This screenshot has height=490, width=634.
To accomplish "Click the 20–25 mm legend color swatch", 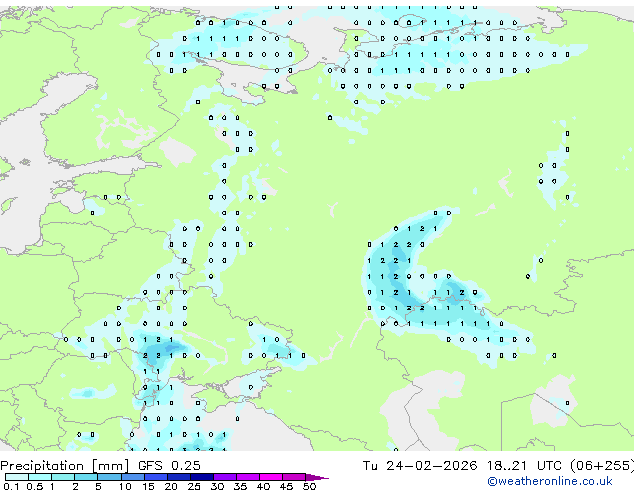I will click(x=179, y=477).
